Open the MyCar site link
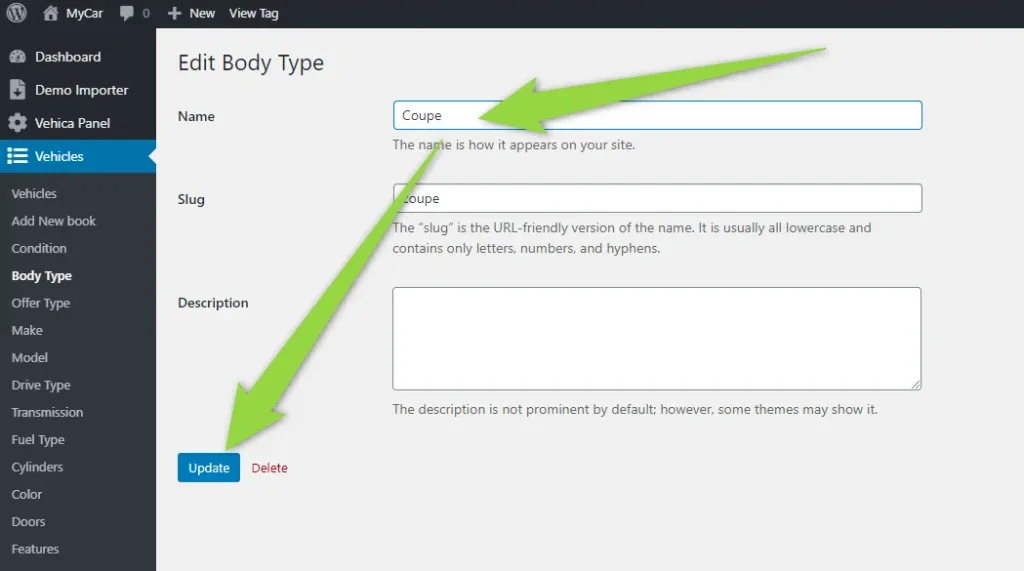 [x=84, y=13]
